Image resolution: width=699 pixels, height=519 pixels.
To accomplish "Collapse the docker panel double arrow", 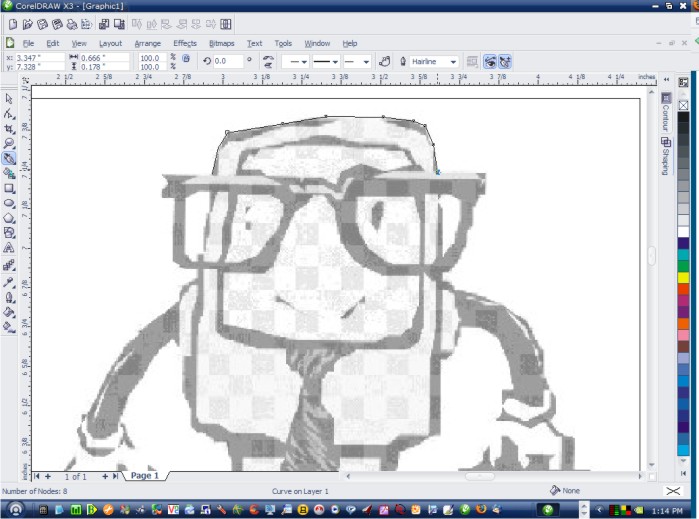I will click(666, 79).
